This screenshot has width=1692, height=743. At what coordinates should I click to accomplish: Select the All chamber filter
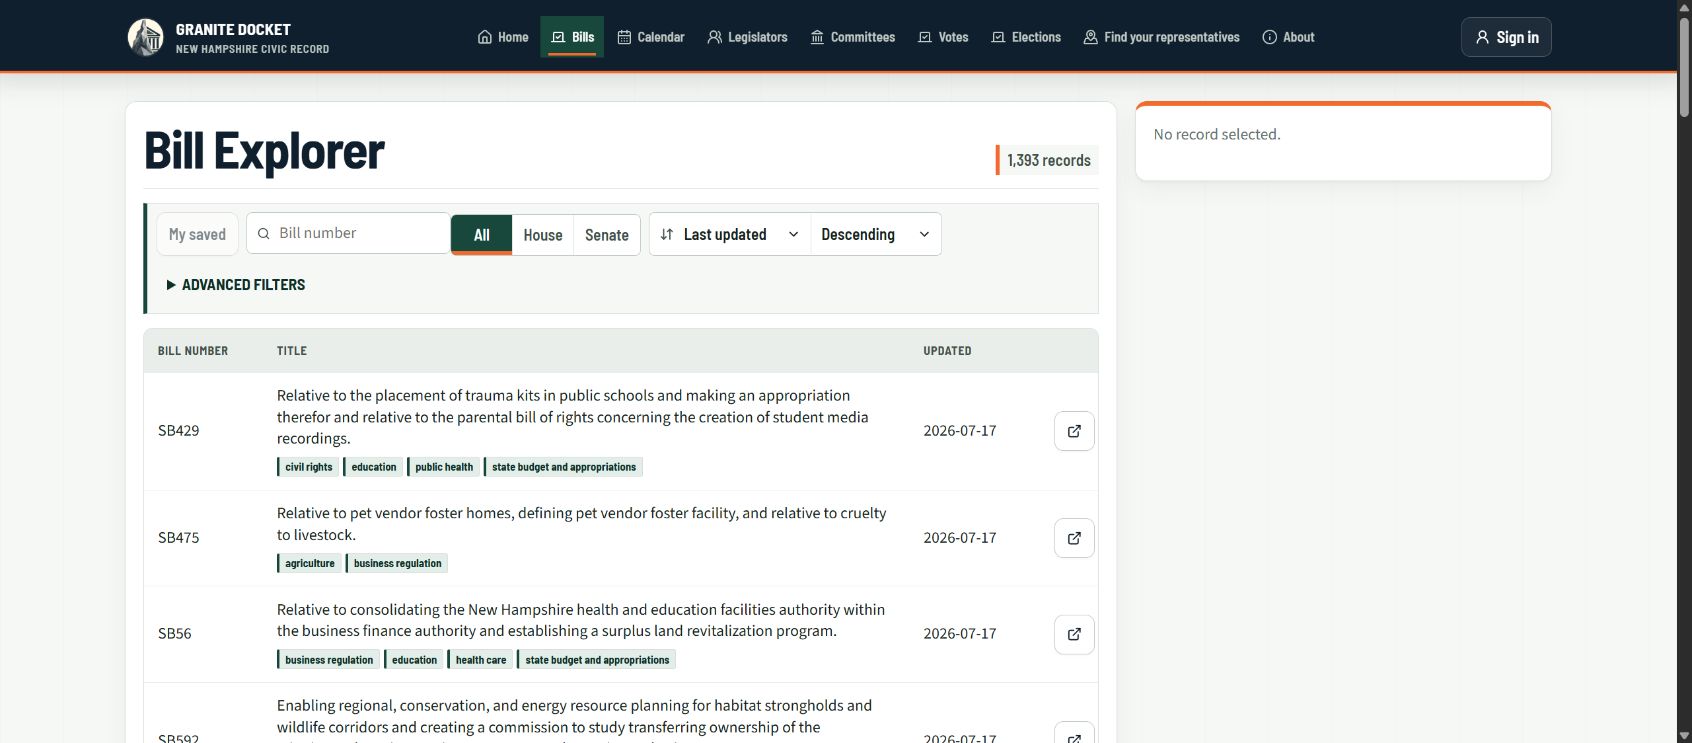click(481, 235)
